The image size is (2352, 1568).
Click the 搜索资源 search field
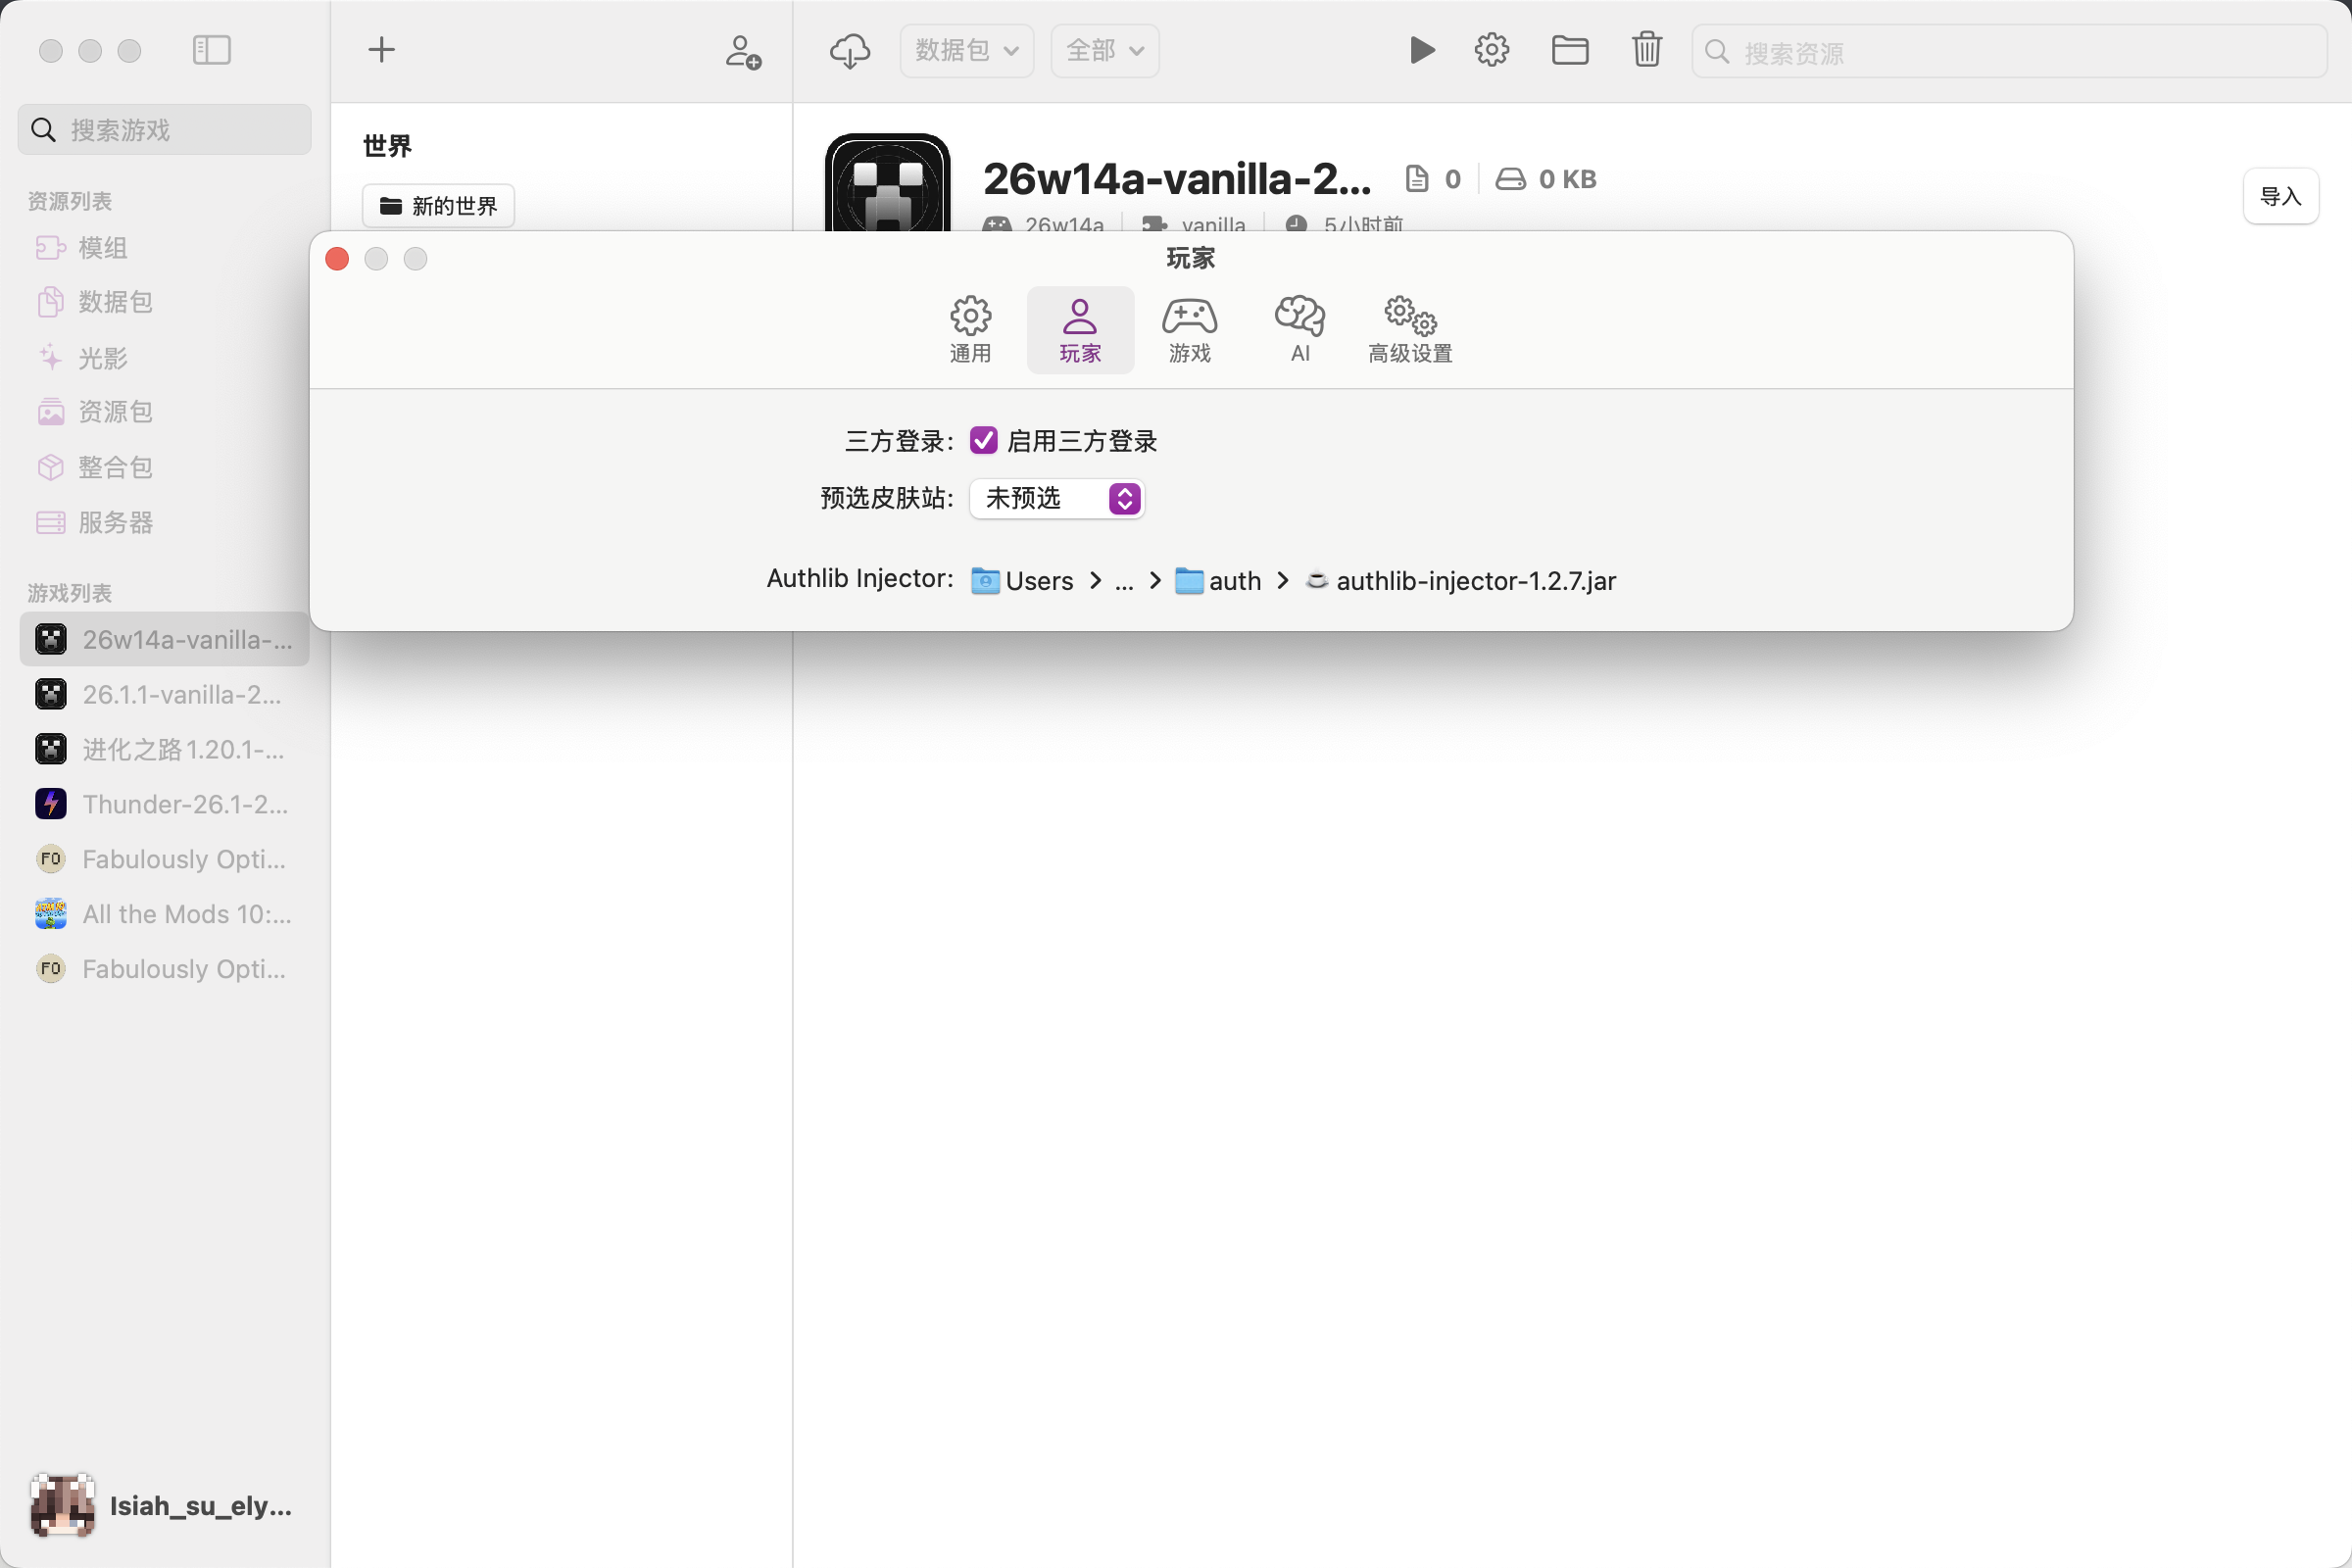pos(2010,52)
